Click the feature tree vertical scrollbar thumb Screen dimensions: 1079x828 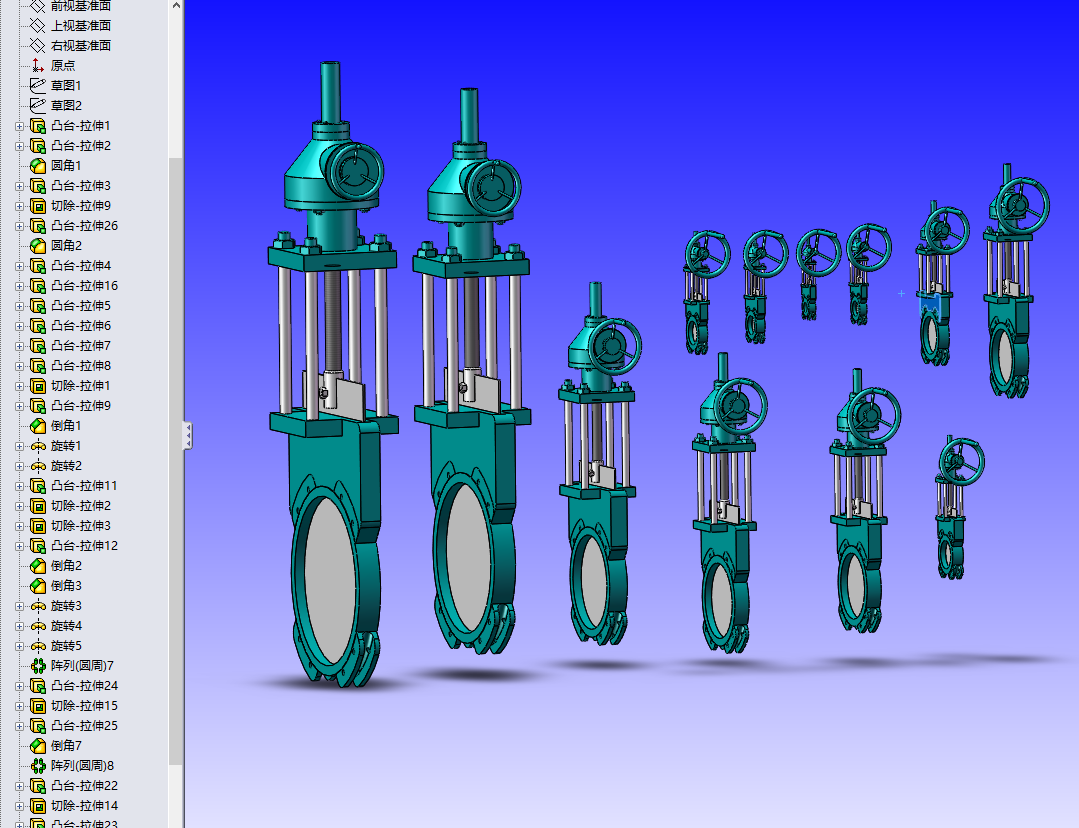[x=176, y=460]
